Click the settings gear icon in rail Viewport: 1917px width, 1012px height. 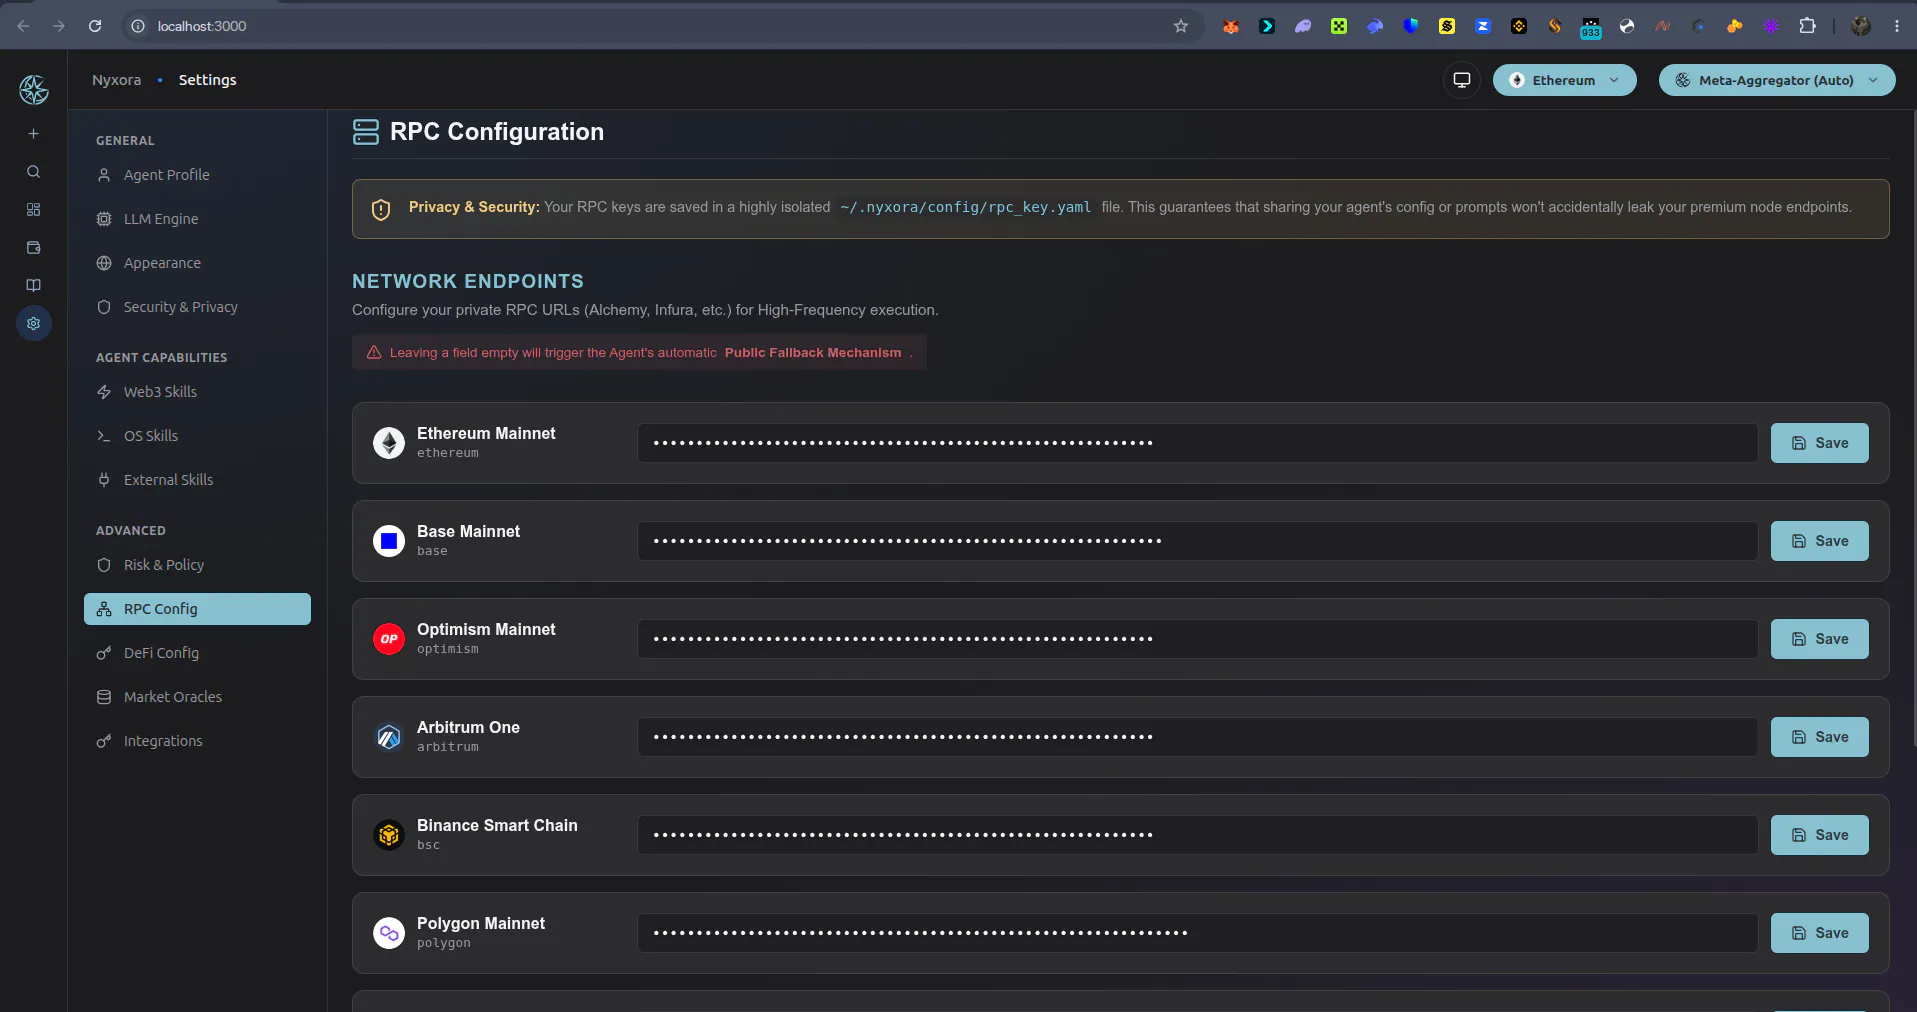33,323
